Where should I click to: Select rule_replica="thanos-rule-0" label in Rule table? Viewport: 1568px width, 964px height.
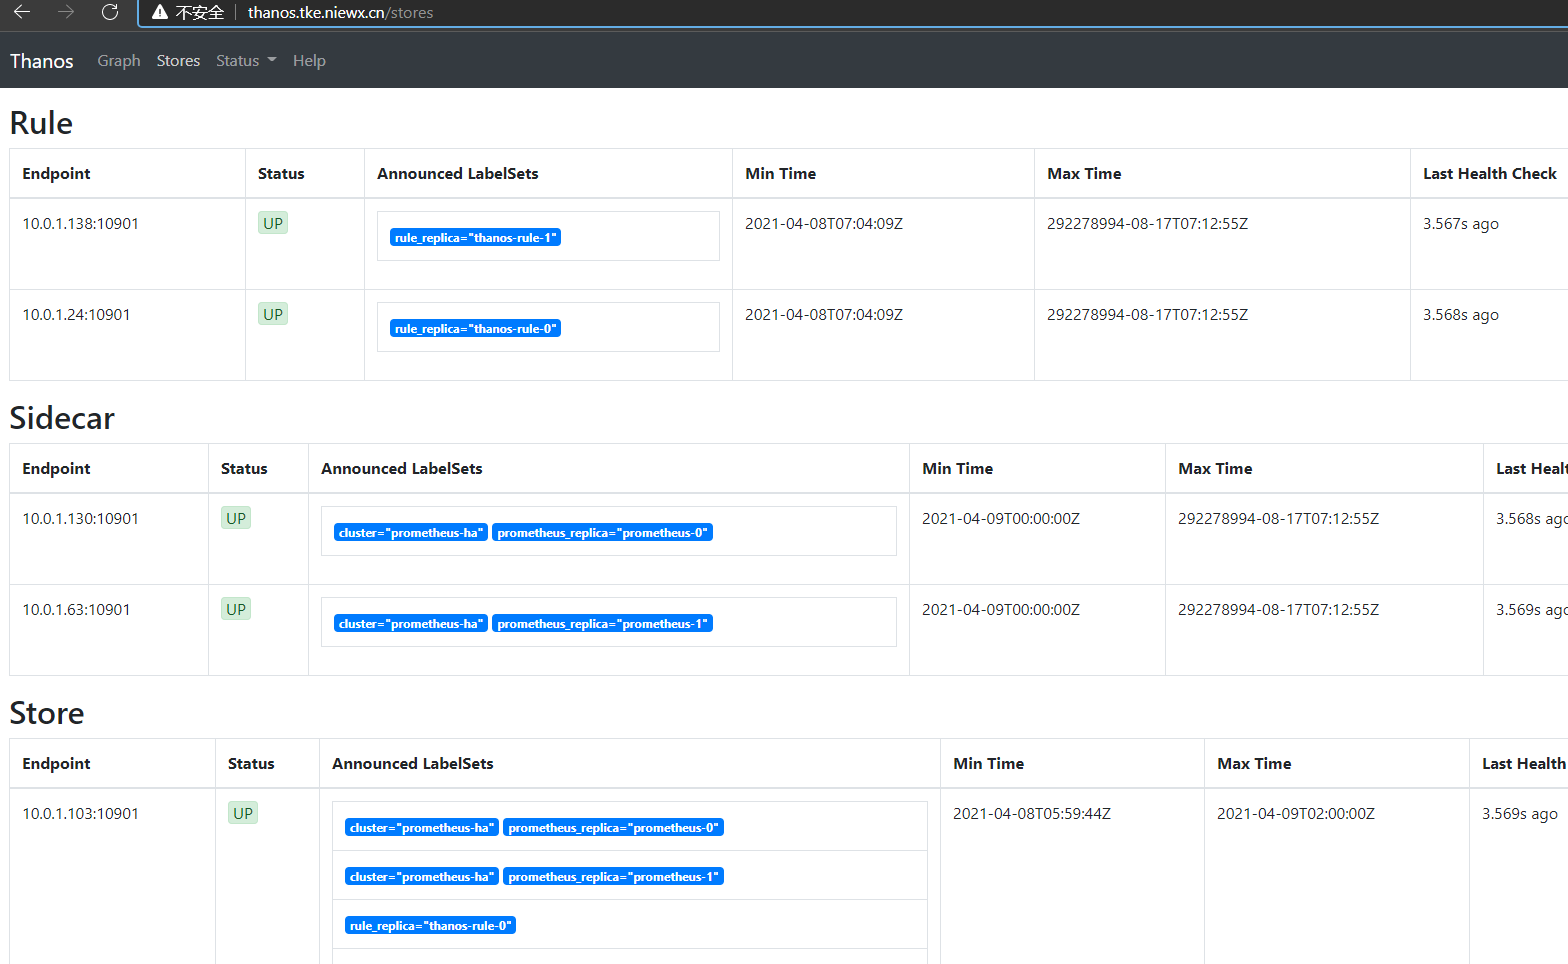pyautogui.click(x=475, y=328)
